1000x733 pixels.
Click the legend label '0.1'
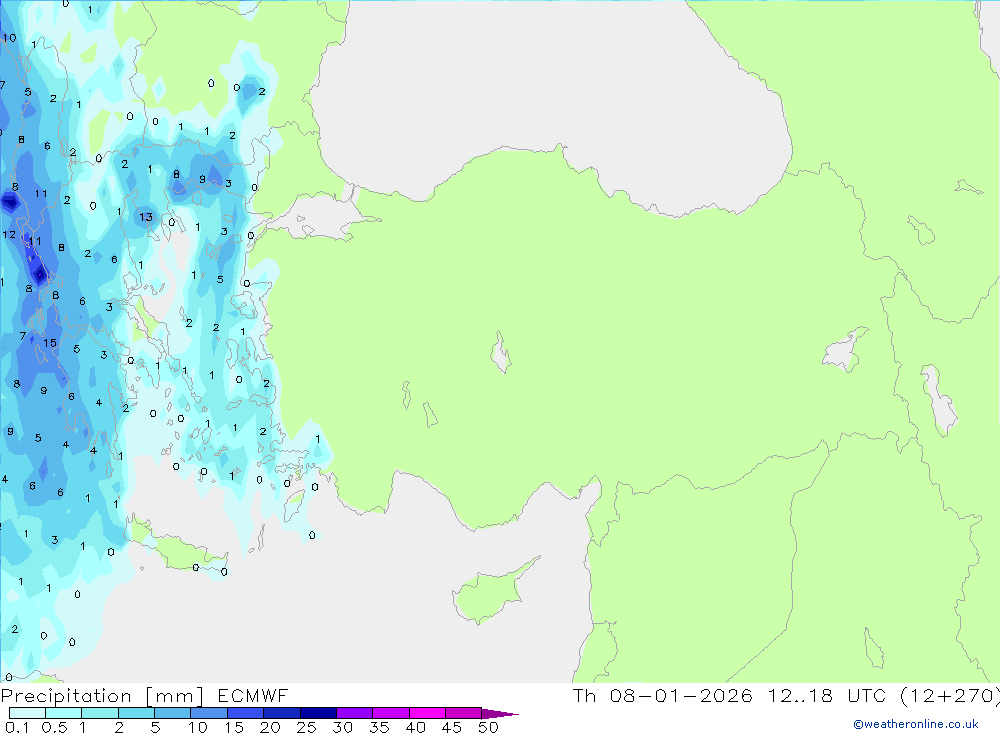[x=17, y=727]
